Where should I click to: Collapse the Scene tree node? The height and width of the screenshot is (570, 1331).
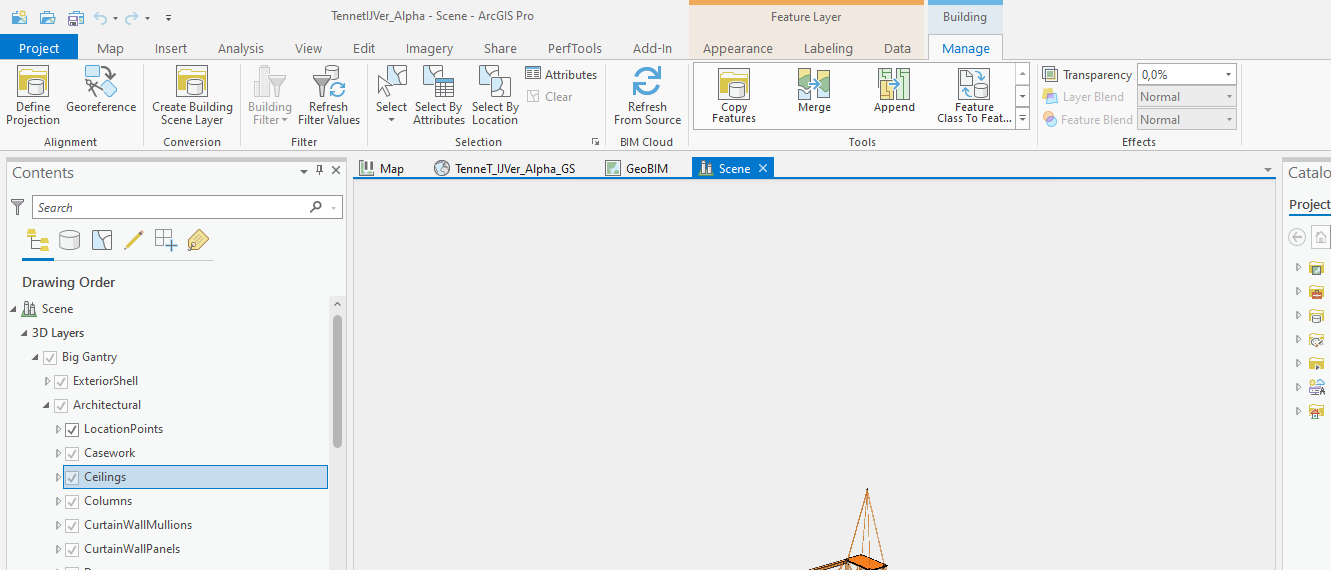13,309
